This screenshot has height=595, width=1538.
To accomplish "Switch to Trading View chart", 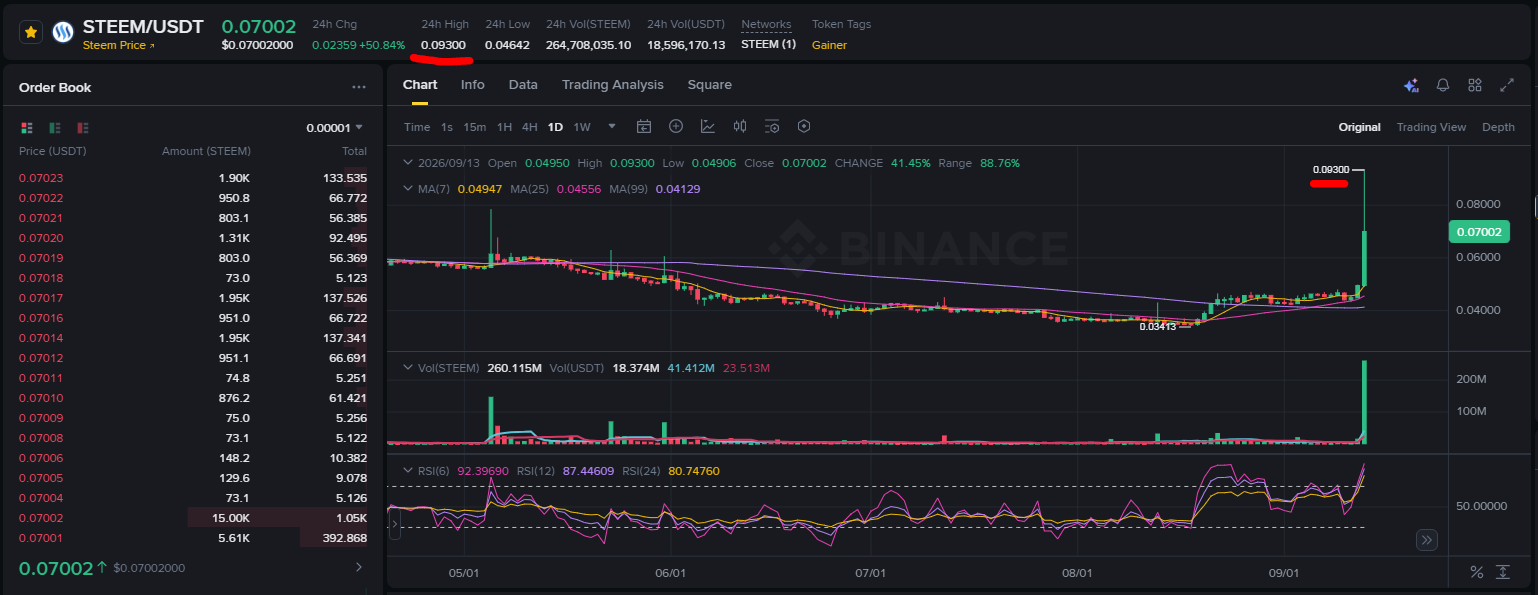I will click(1431, 127).
